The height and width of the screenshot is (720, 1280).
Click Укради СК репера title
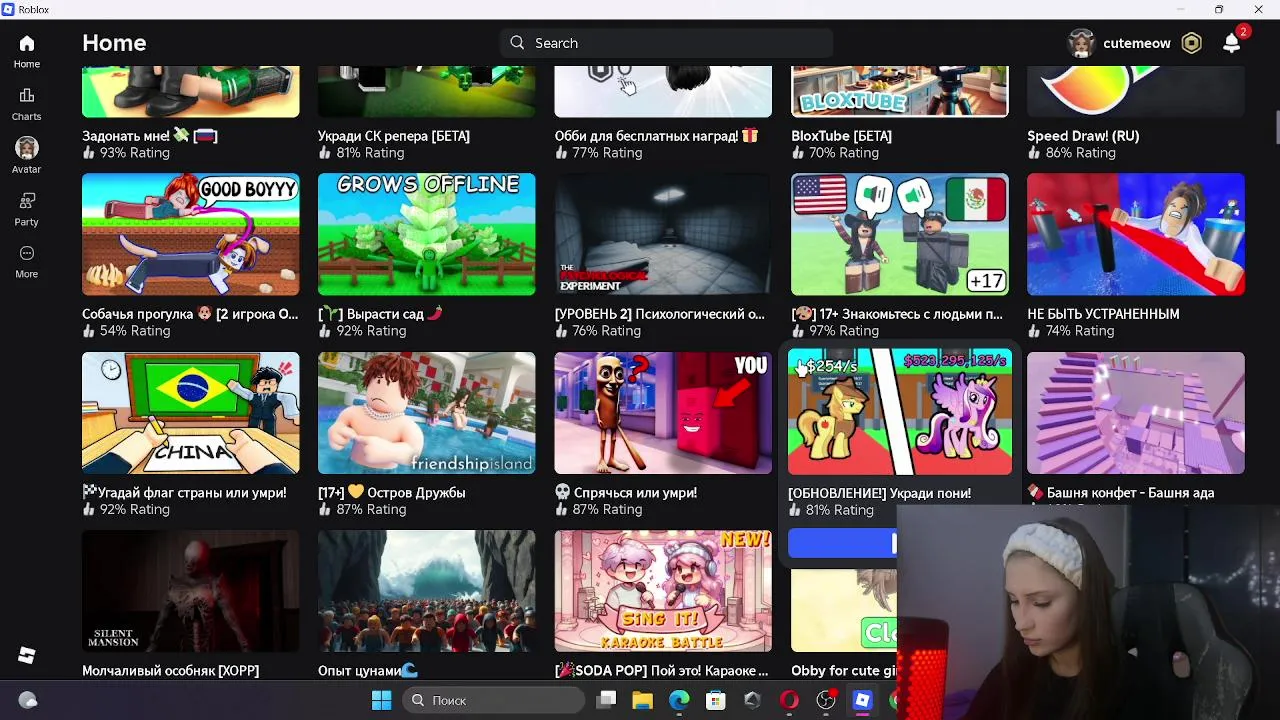(394, 136)
